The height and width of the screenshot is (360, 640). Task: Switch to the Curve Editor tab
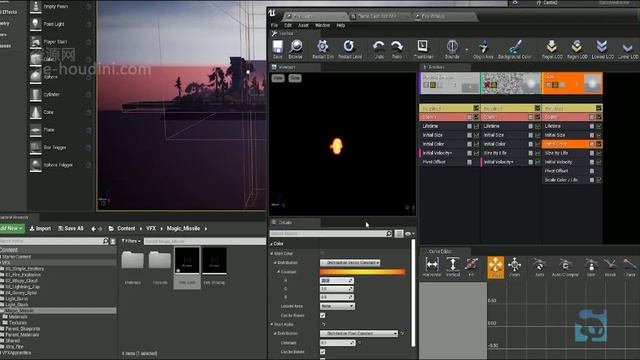coord(440,251)
